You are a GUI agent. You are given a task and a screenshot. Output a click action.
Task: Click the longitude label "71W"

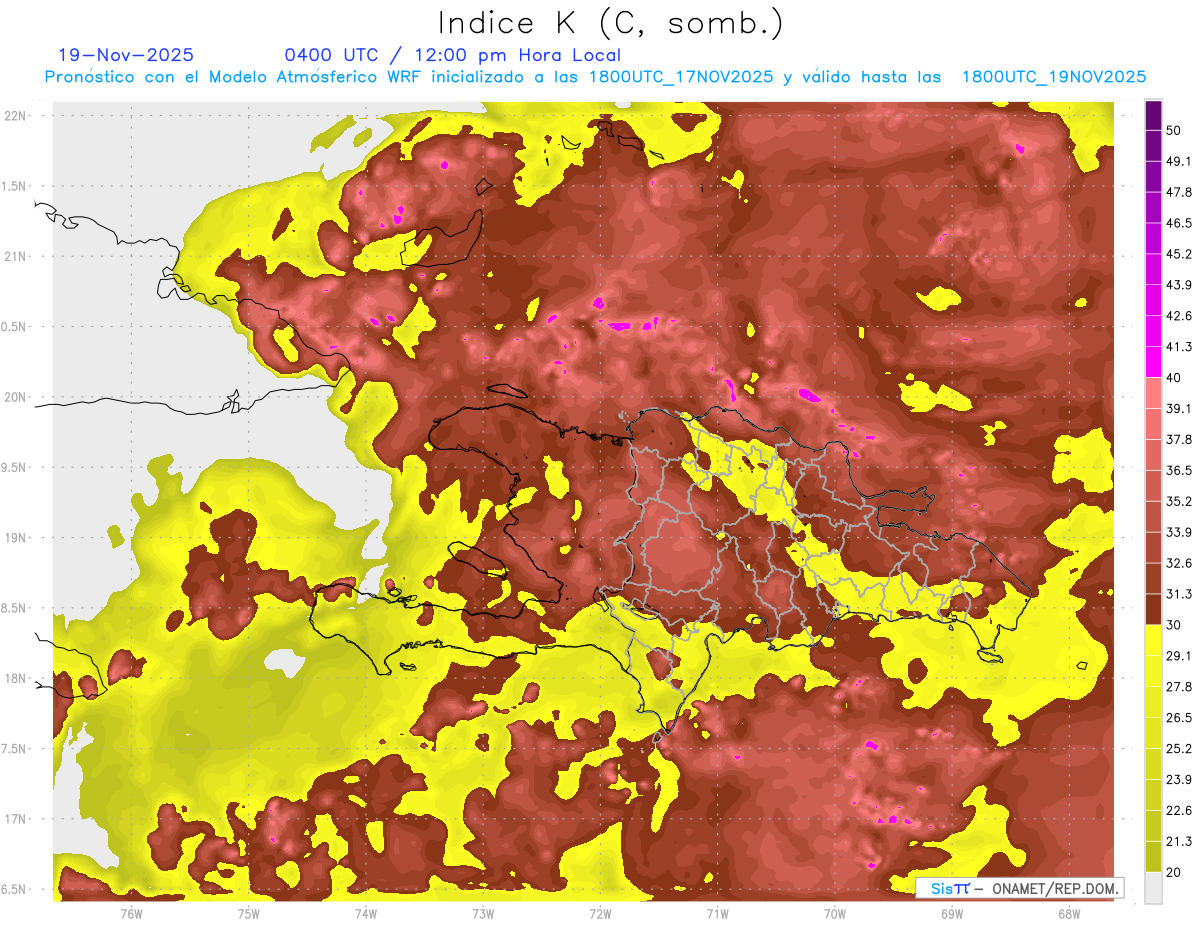(717, 914)
